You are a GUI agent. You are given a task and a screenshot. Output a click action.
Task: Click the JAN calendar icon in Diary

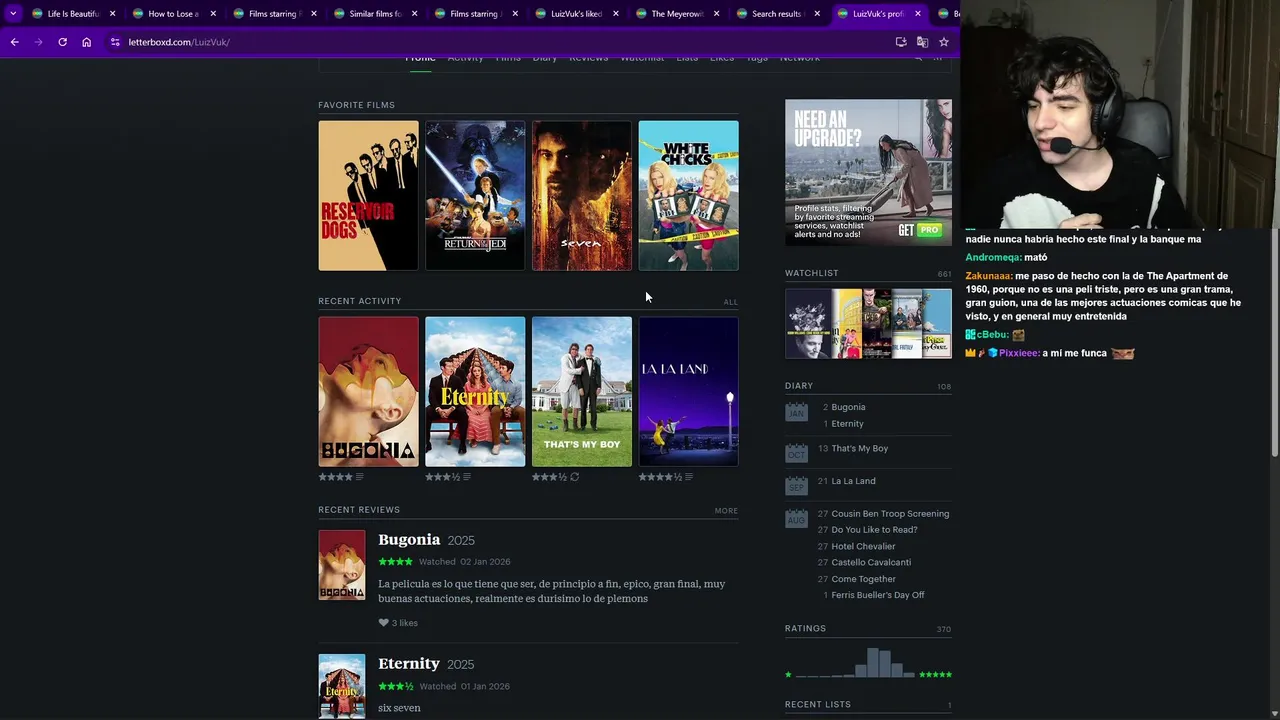coord(796,411)
